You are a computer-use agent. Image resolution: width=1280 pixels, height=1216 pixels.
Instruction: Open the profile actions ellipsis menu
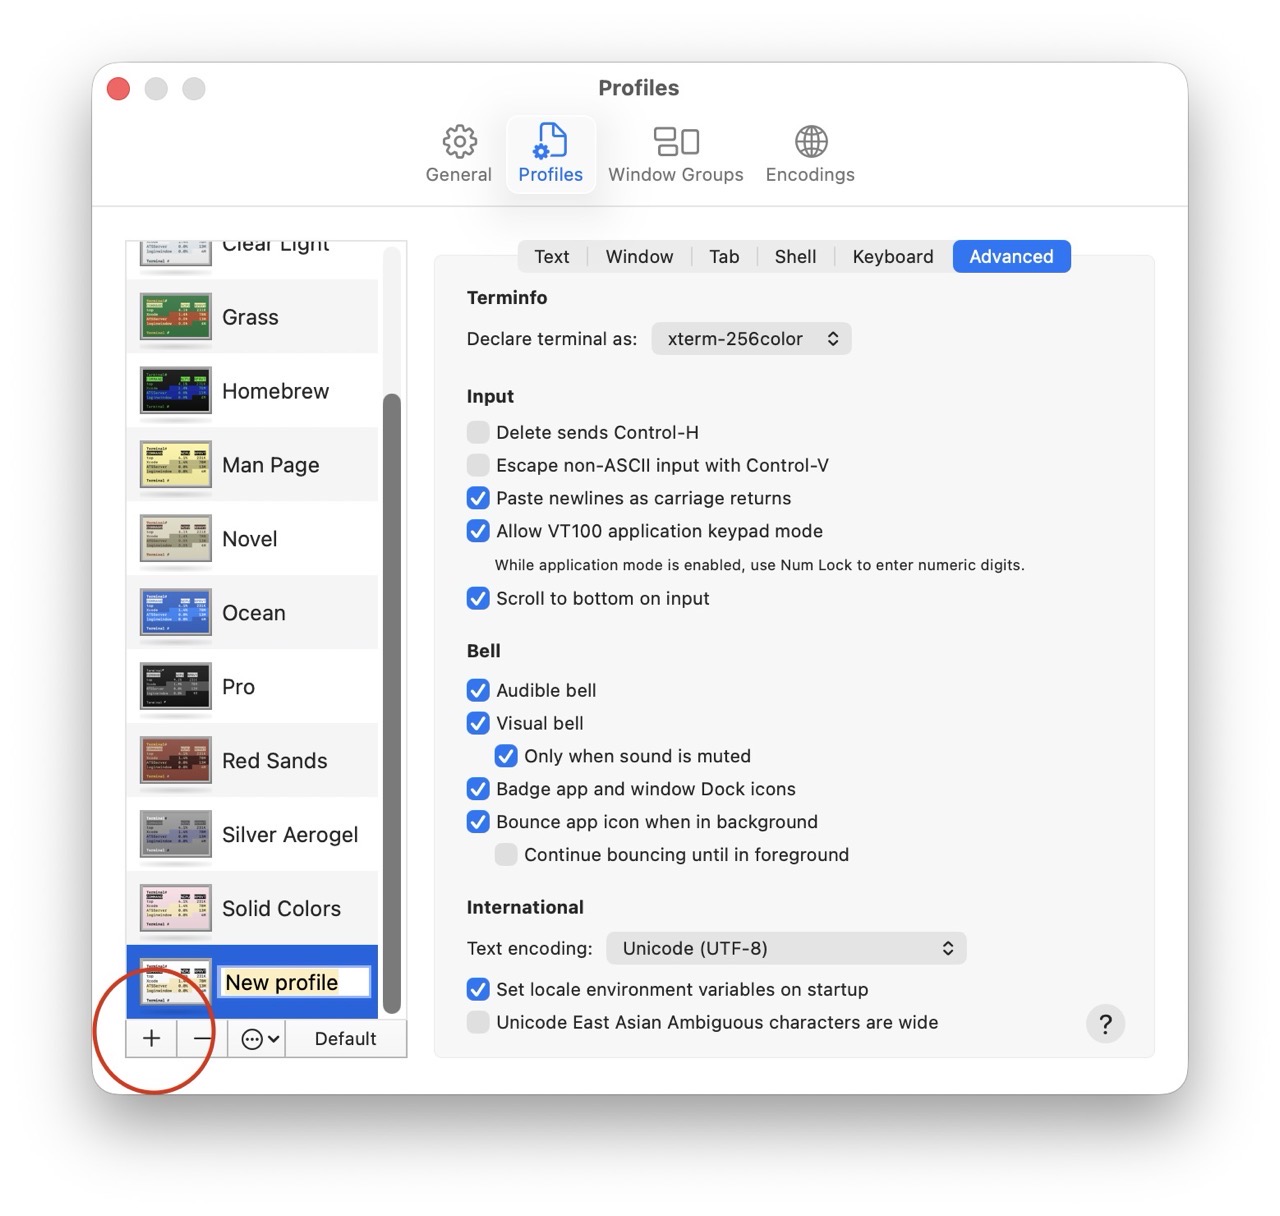coord(258,1038)
